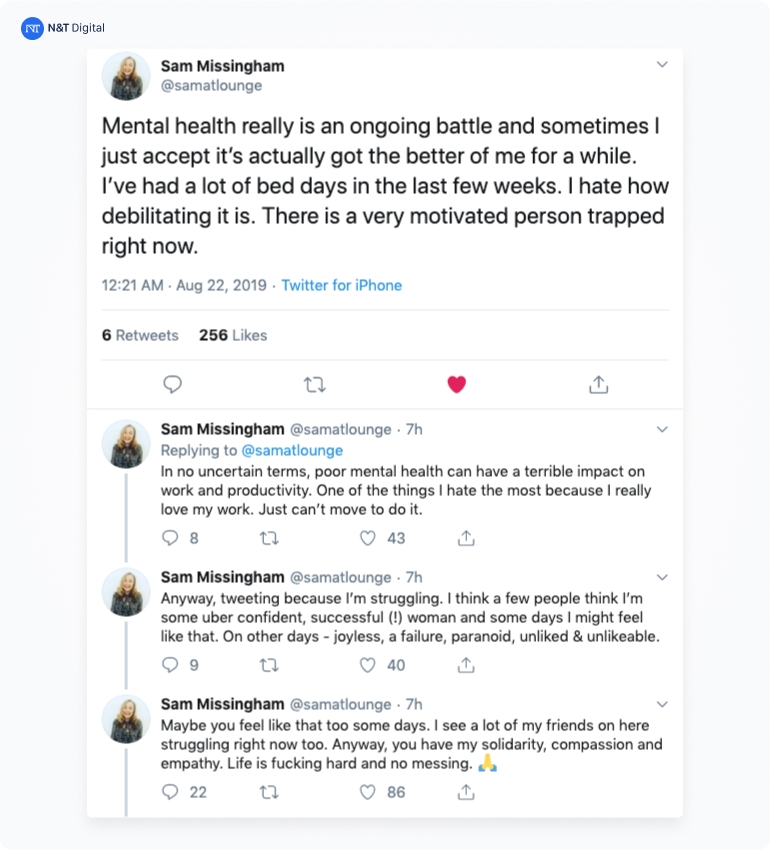This screenshot has width=770, height=850.
Task: Open chevron menu on last reply tweet
Action: tap(661, 704)
